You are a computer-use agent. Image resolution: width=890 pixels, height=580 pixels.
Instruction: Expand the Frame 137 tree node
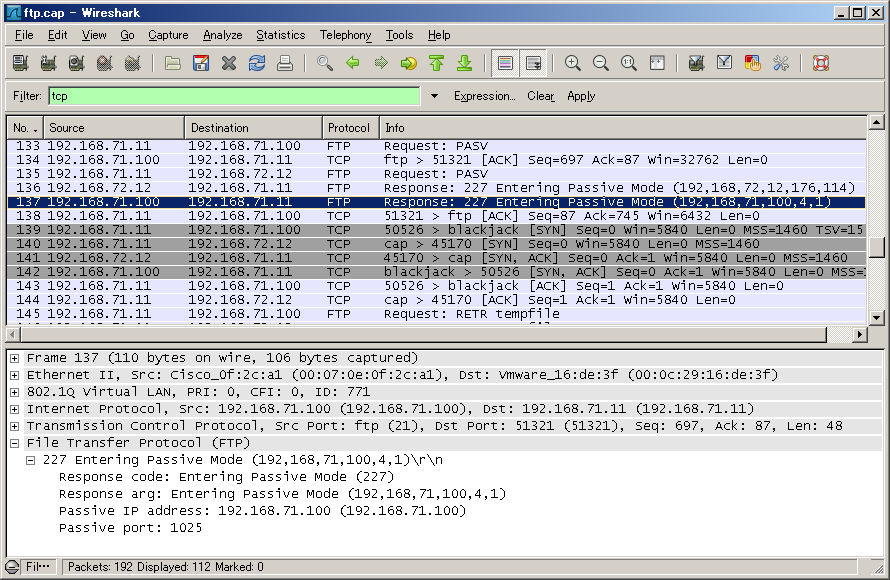click(x=15, y=358)
